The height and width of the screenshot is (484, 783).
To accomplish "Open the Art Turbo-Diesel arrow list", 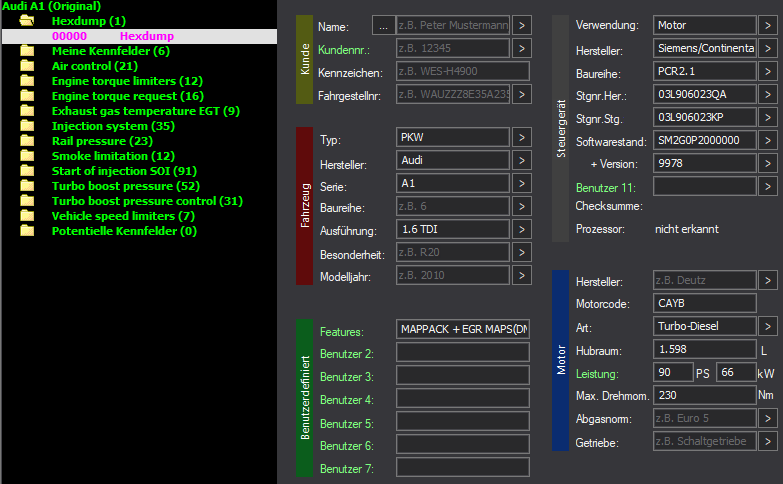I will click(768, 326).
